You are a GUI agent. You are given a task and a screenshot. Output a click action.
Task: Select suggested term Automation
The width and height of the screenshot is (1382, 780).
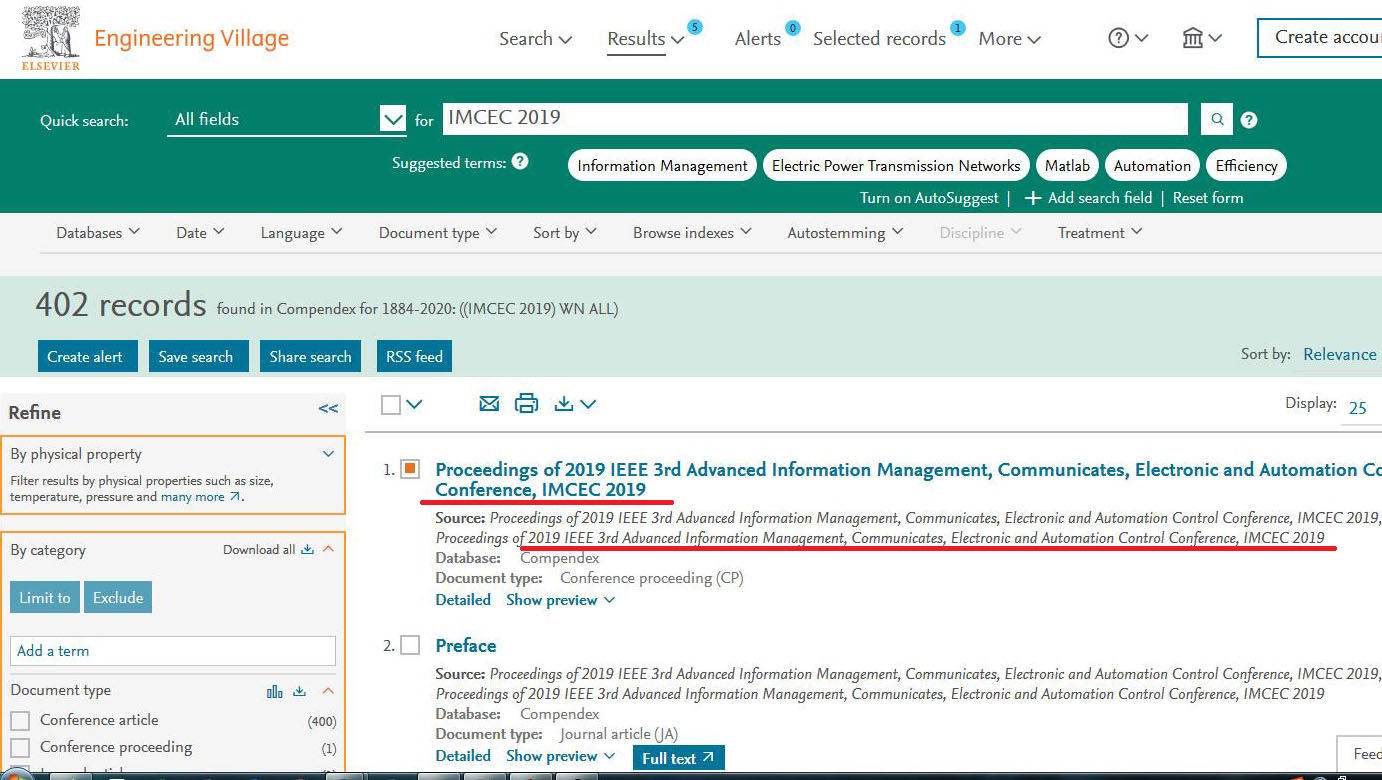click(x=1152, y=166)
